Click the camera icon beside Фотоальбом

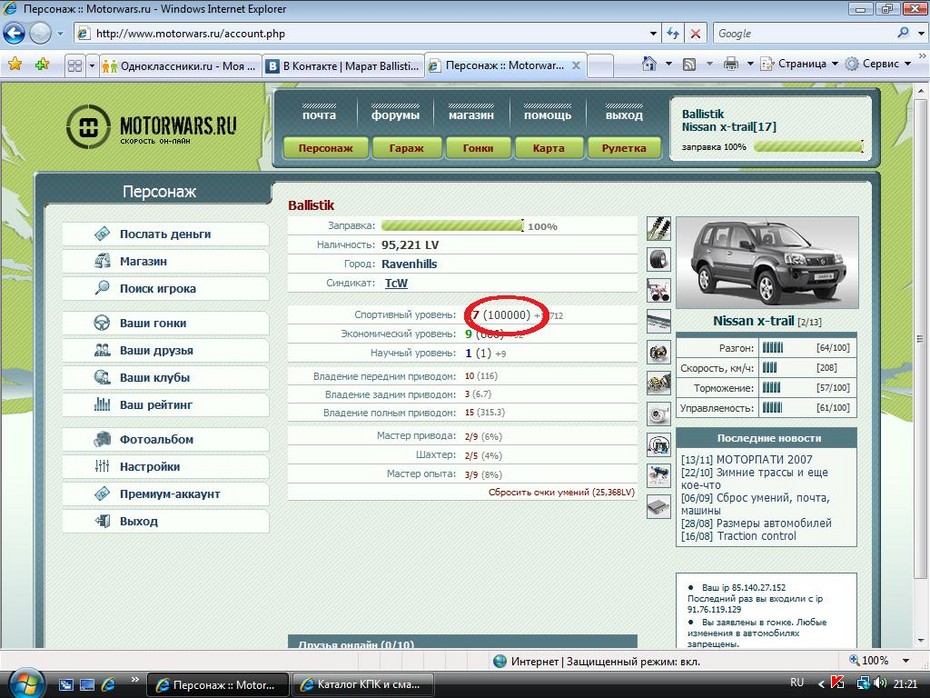click(102, 439)
